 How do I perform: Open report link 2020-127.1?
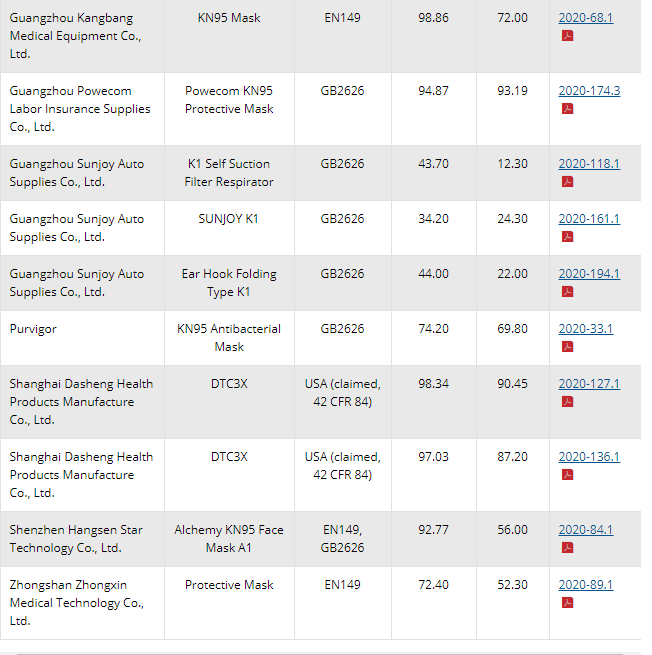tap(589, 384)
